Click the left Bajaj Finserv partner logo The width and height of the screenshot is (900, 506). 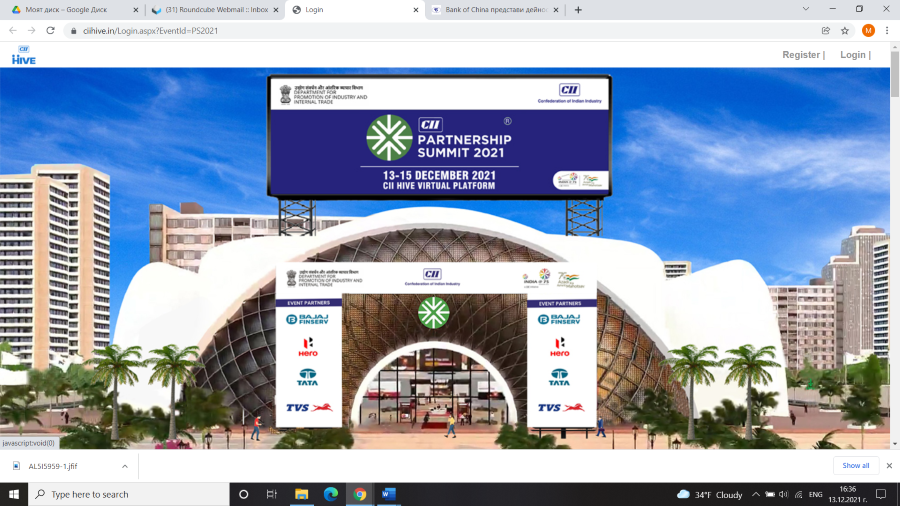tap(308, 320)
